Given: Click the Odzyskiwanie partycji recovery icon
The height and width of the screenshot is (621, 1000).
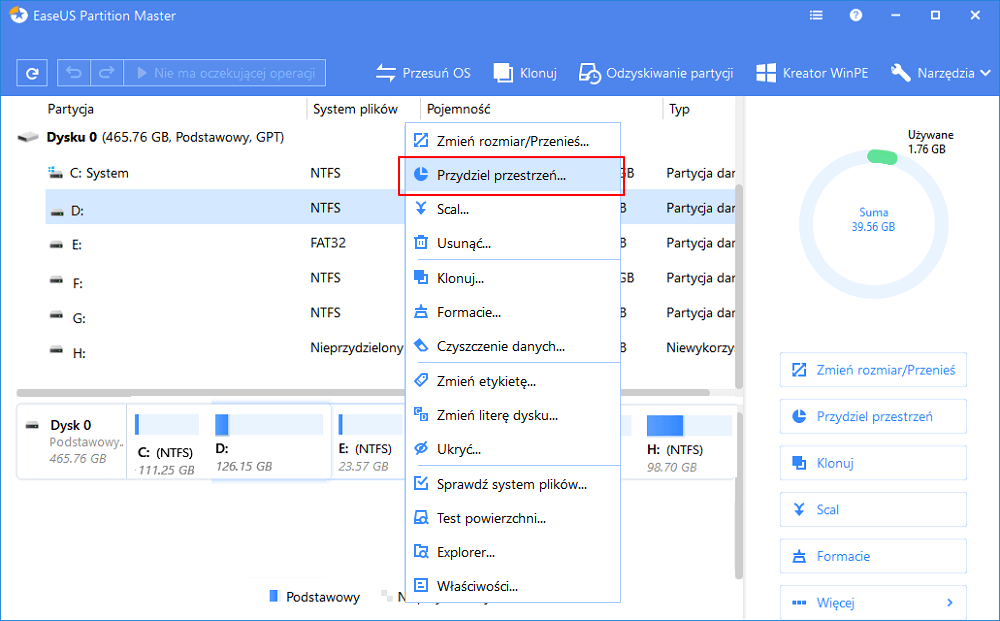Looking at the screenshot, I should pyautogui.click(x=589, y=73).
